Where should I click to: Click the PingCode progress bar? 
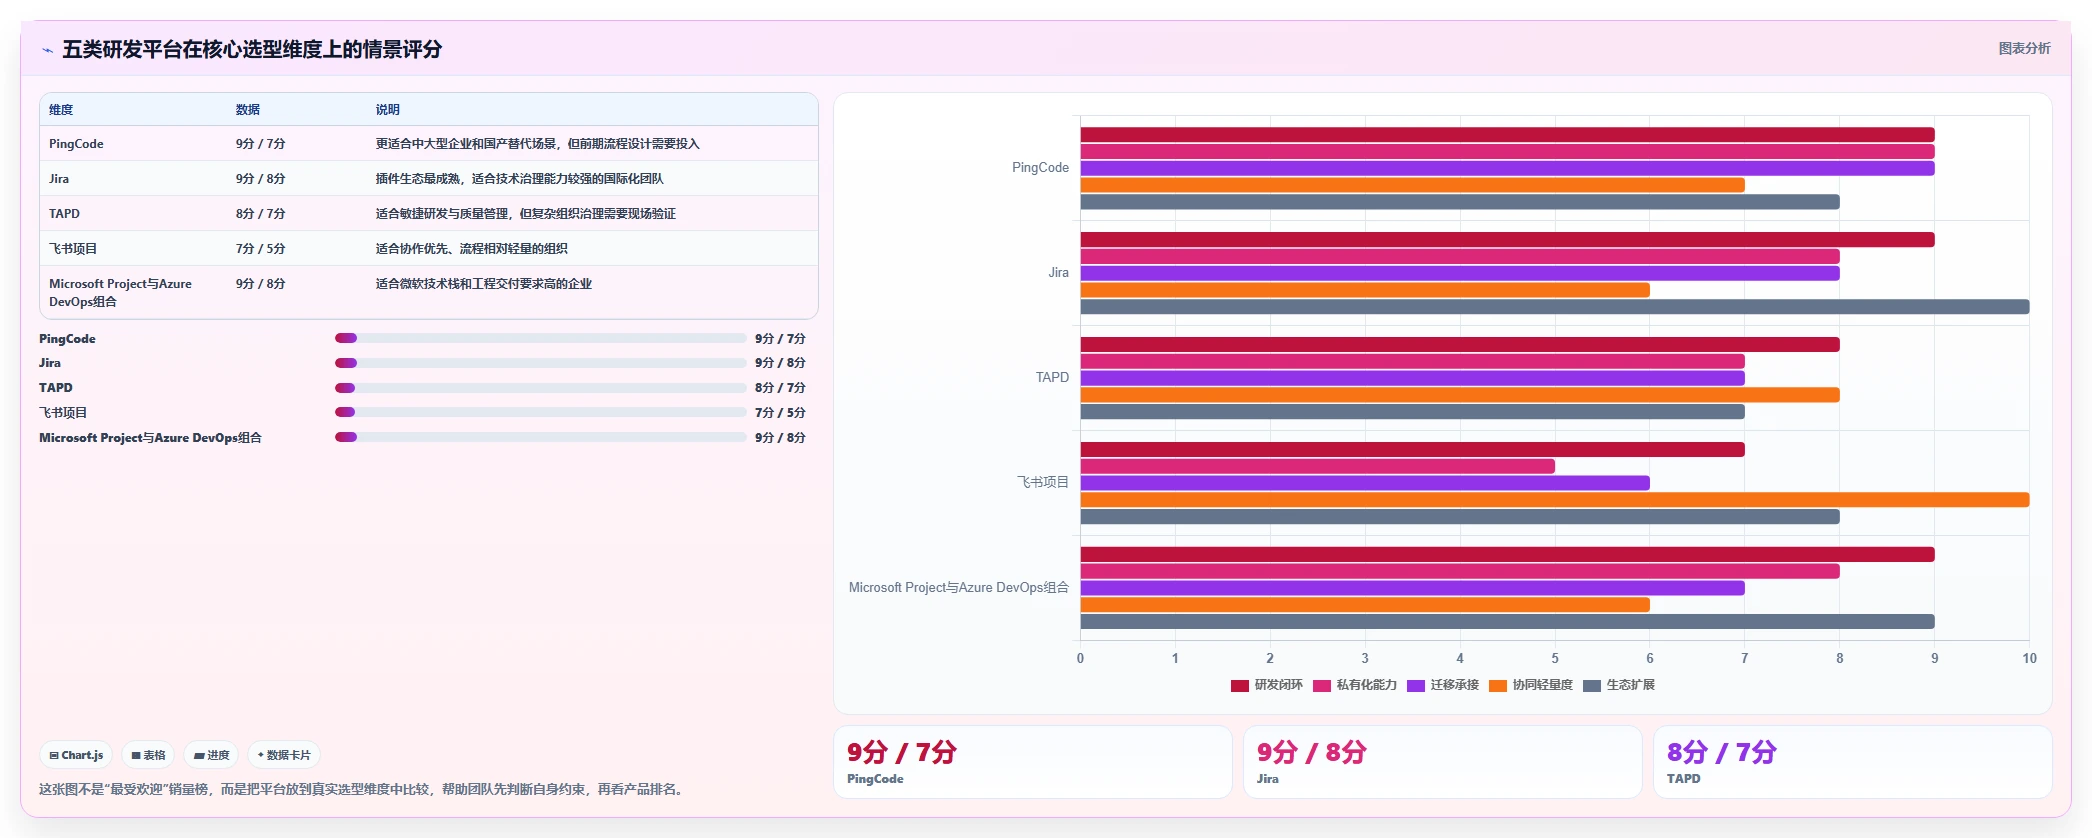pyautogui.click(x=541, y=338)
